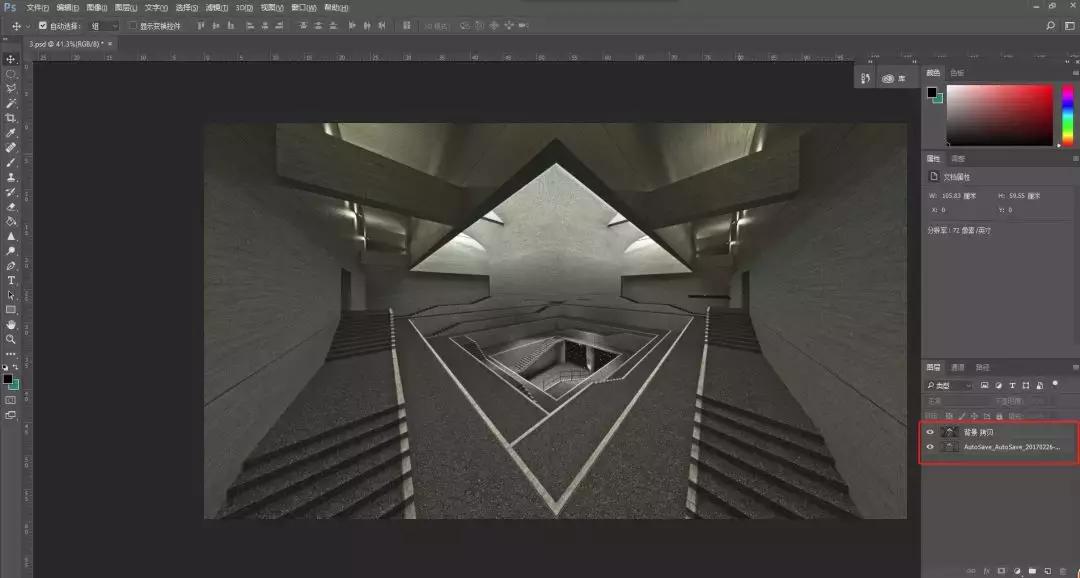Select the Crop tool in the toolbar
The image size is (1080, 578).
point(11,118)
